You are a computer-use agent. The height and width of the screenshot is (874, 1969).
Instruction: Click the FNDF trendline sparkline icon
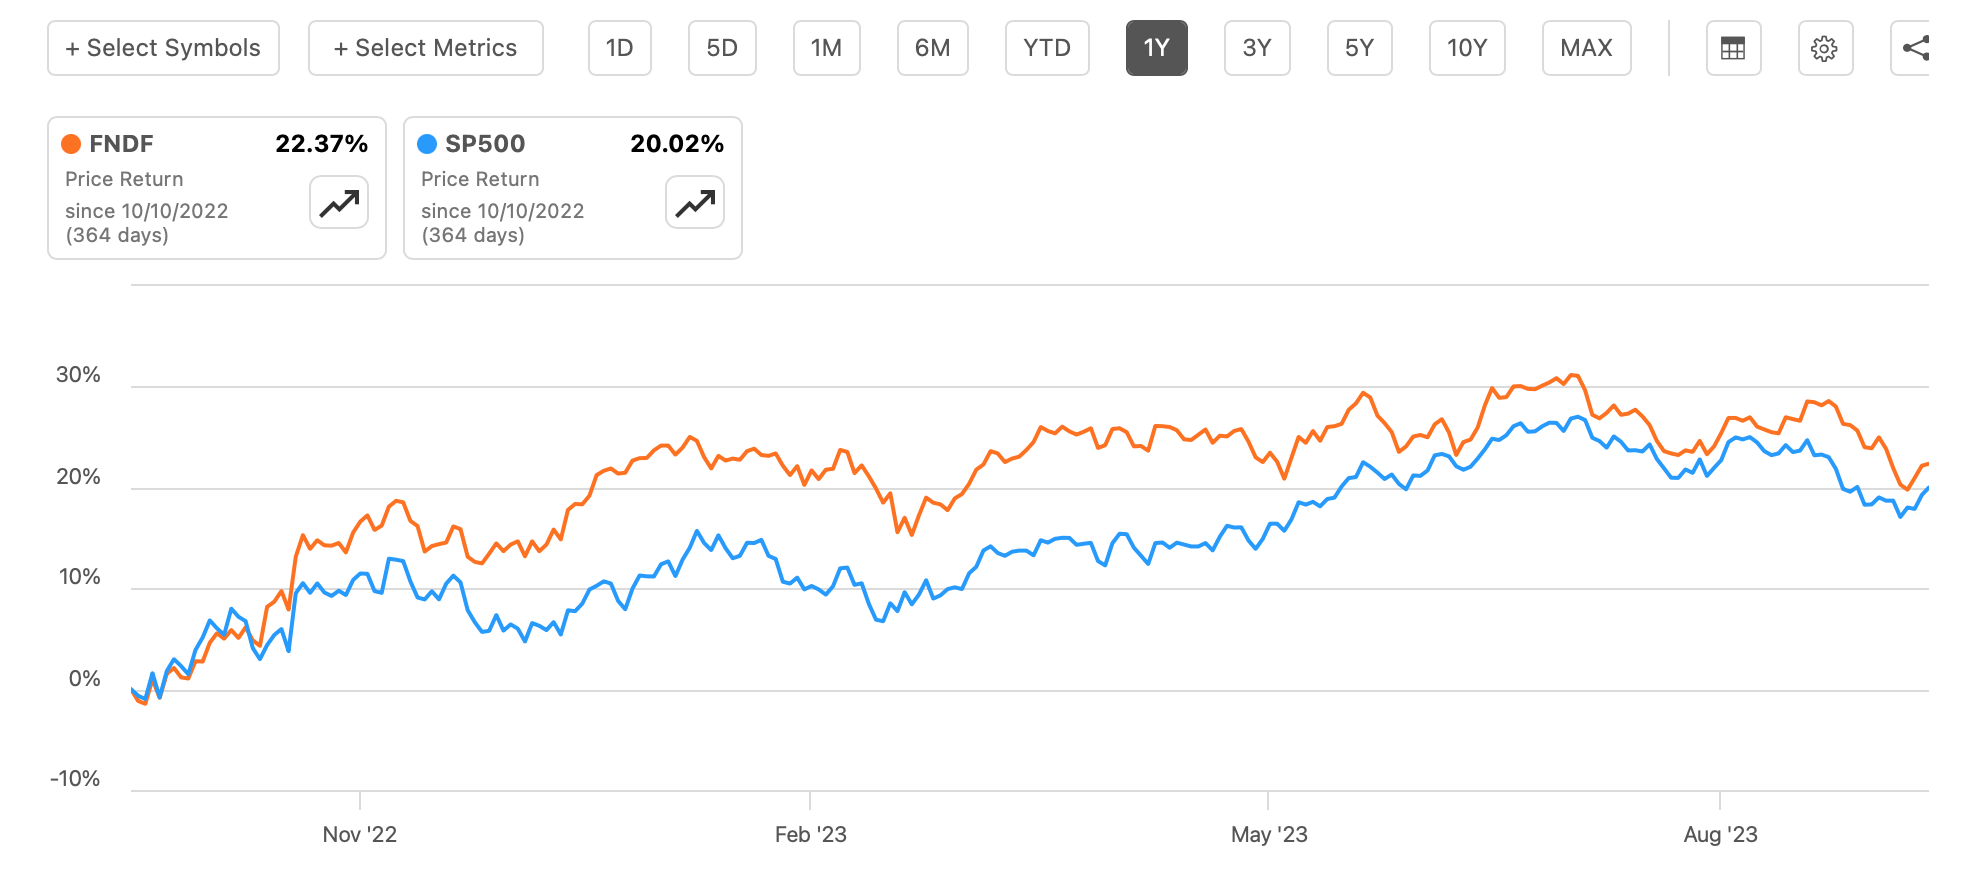(338, 202)
